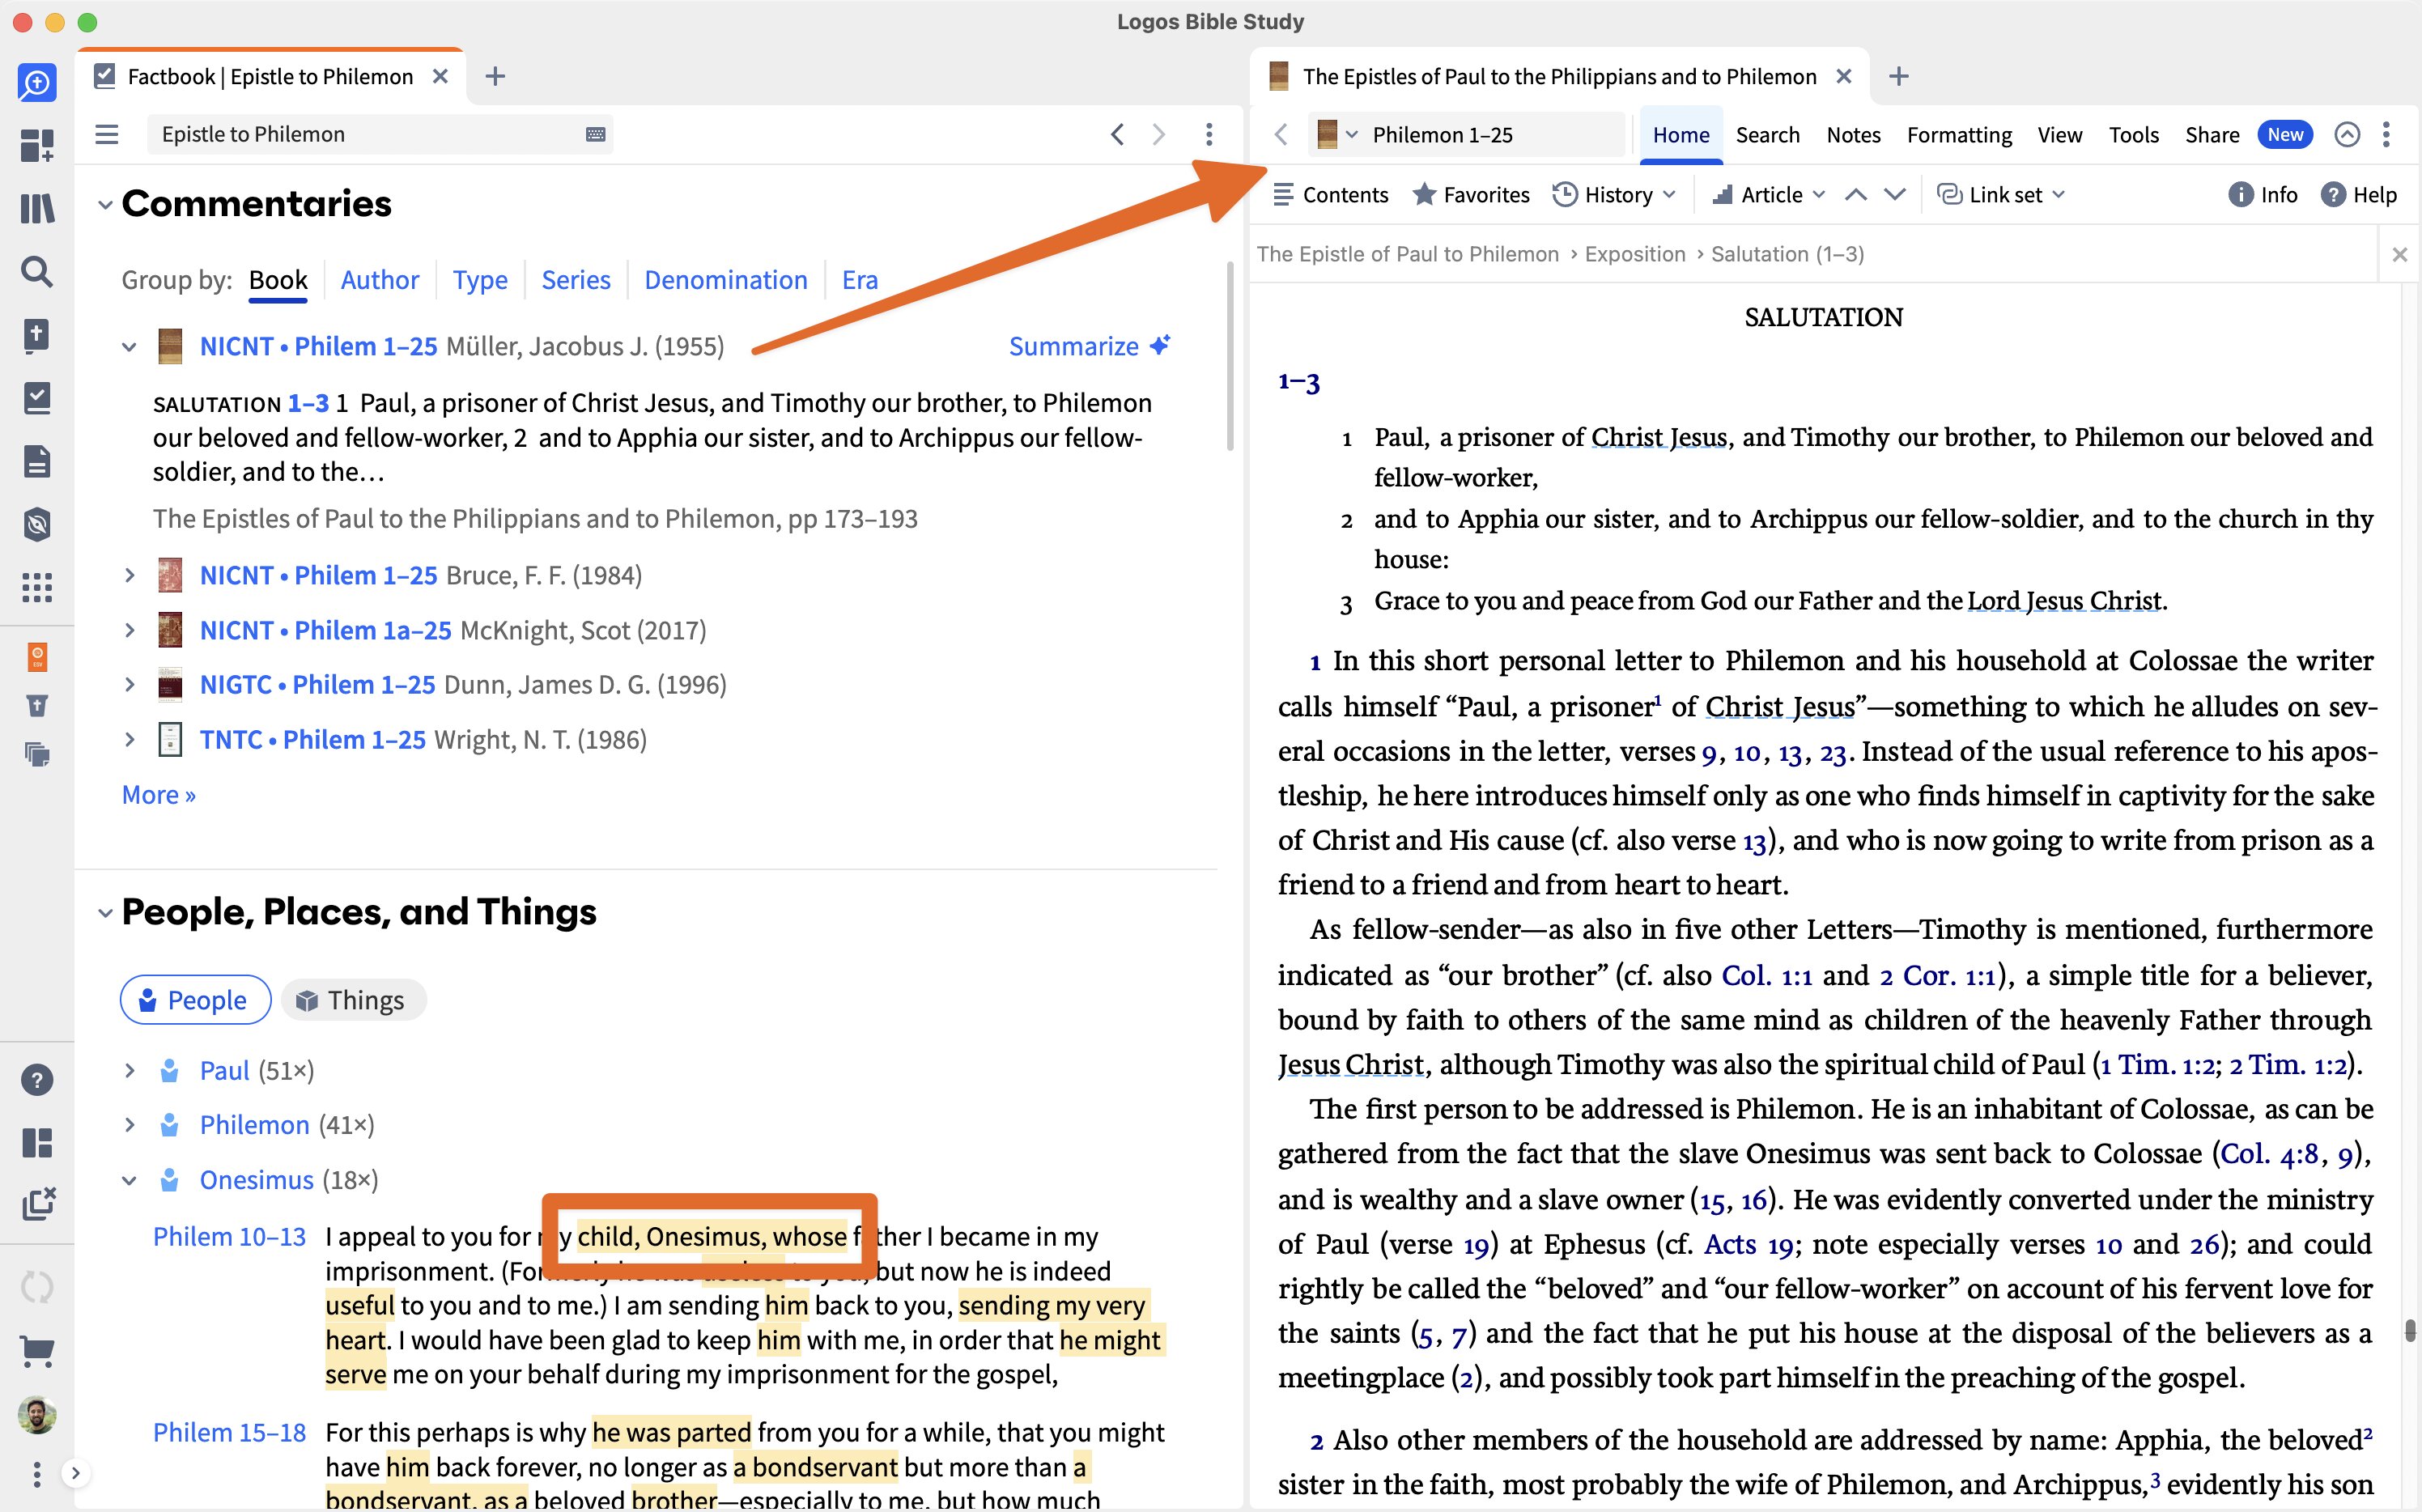Open the Dashboard icon in left sidebar
The width and height of the screenshot is (2422, 1512).
[x=37, y=146]
